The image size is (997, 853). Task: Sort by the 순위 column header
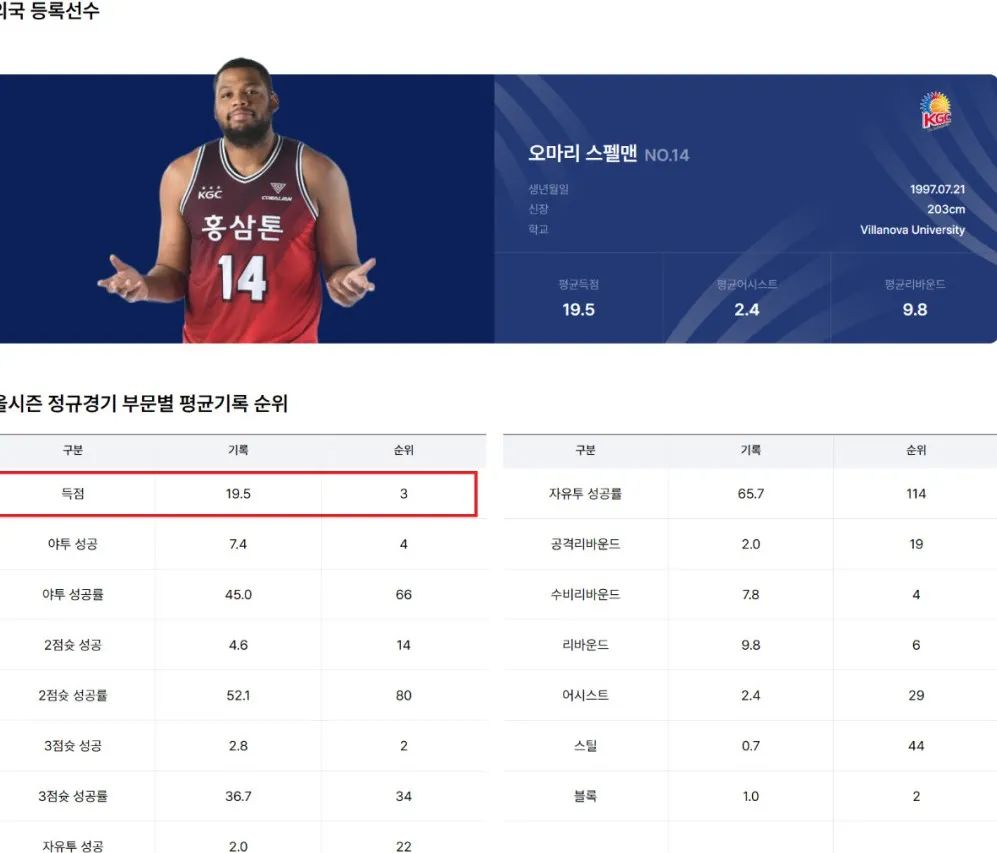[403, 451]
